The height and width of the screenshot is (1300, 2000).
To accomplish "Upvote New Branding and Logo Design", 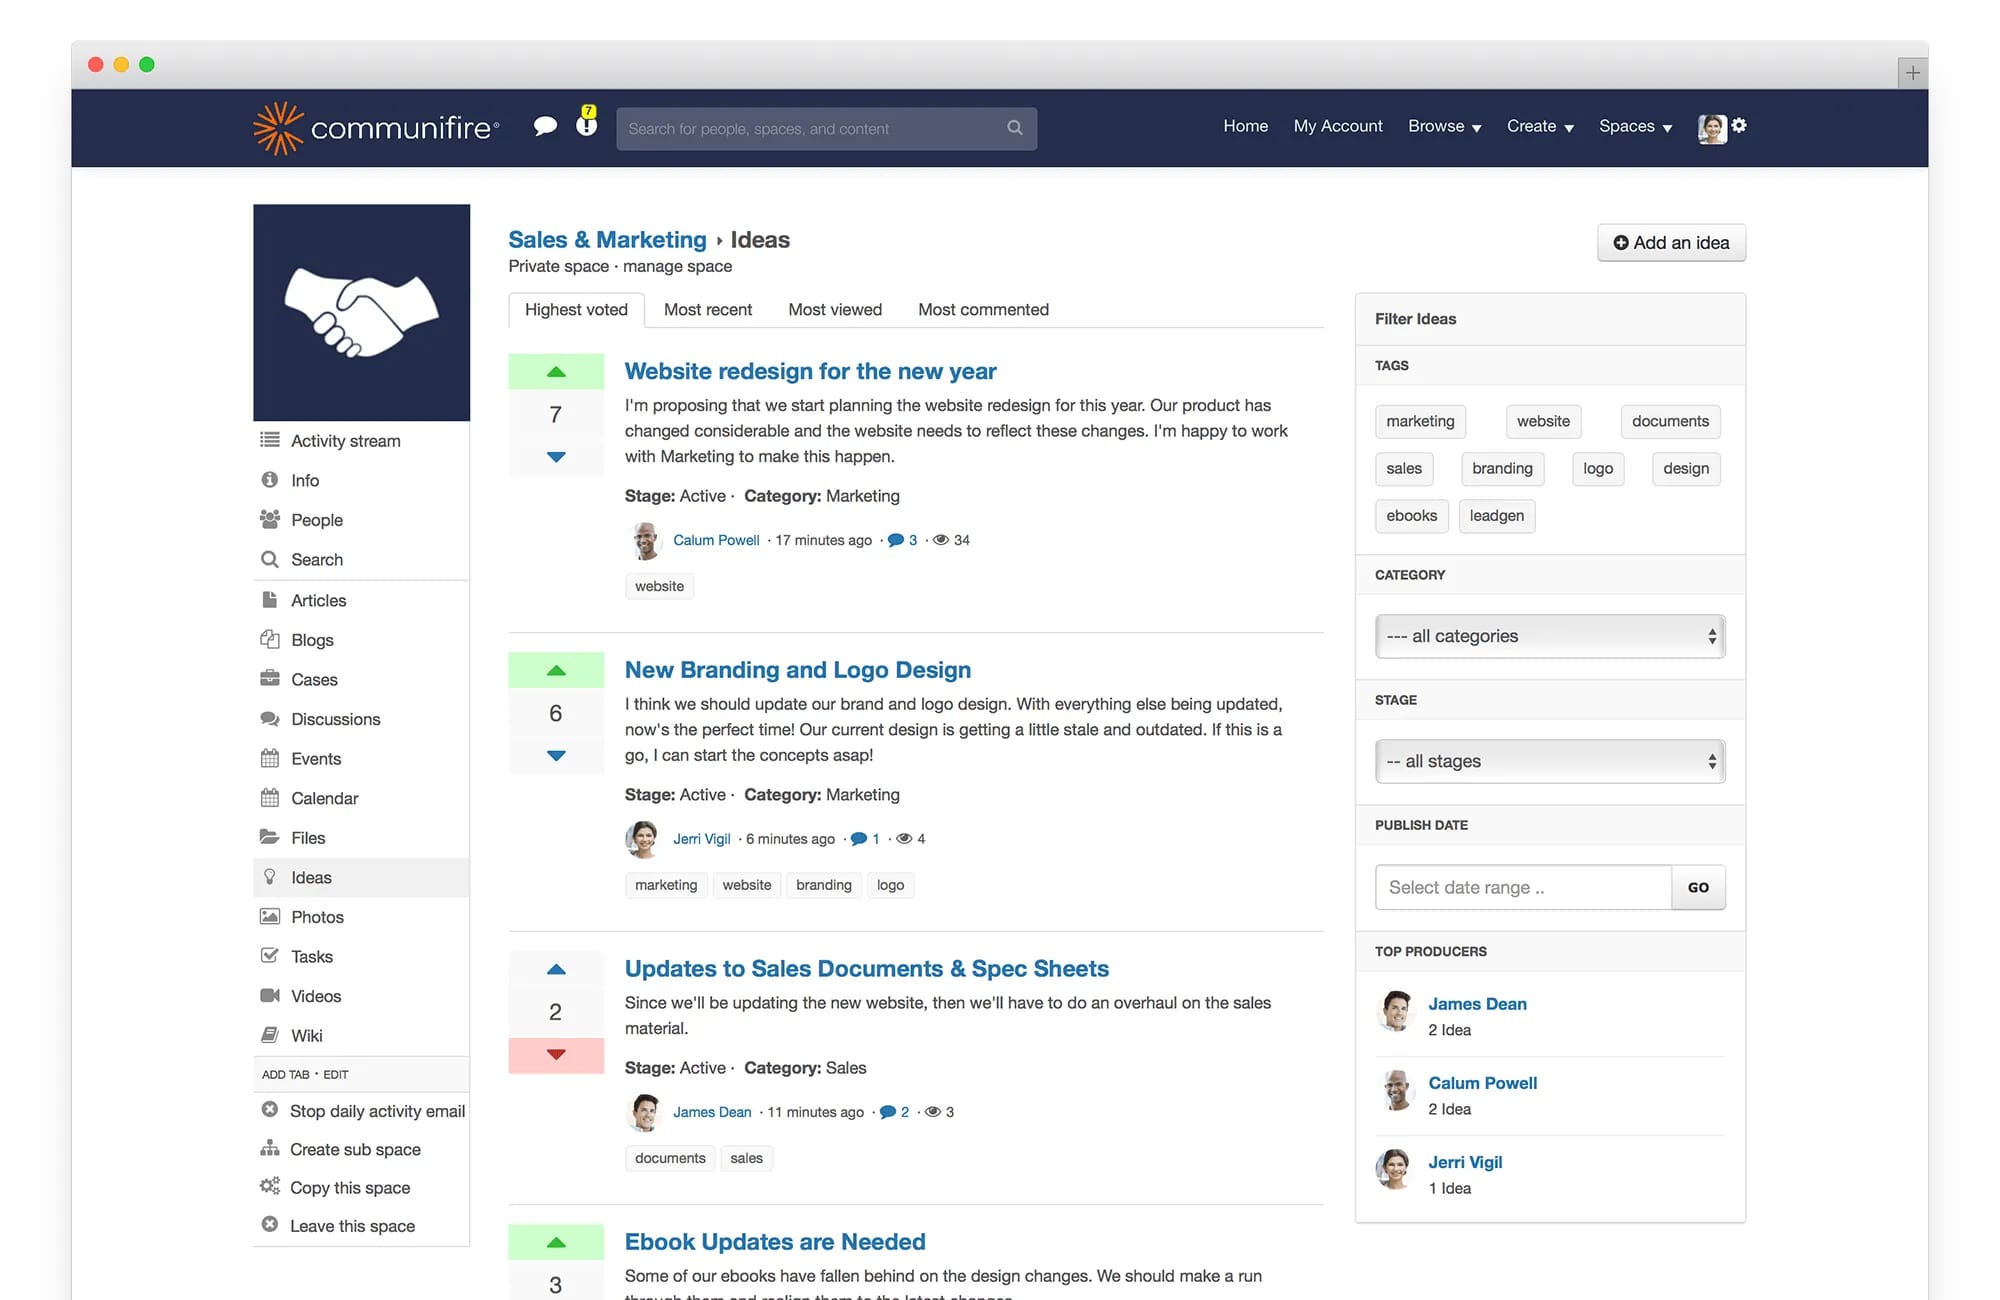I will (556, 671).
